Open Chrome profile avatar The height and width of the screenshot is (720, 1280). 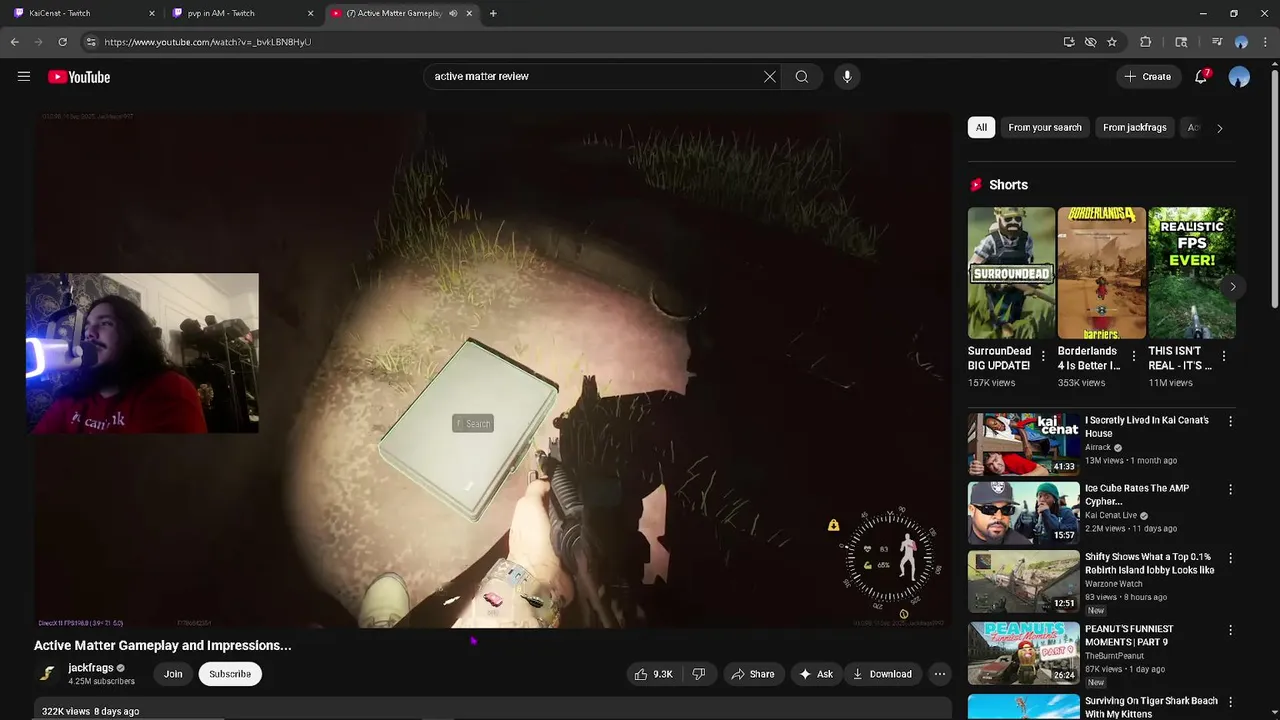point(1241,42)
